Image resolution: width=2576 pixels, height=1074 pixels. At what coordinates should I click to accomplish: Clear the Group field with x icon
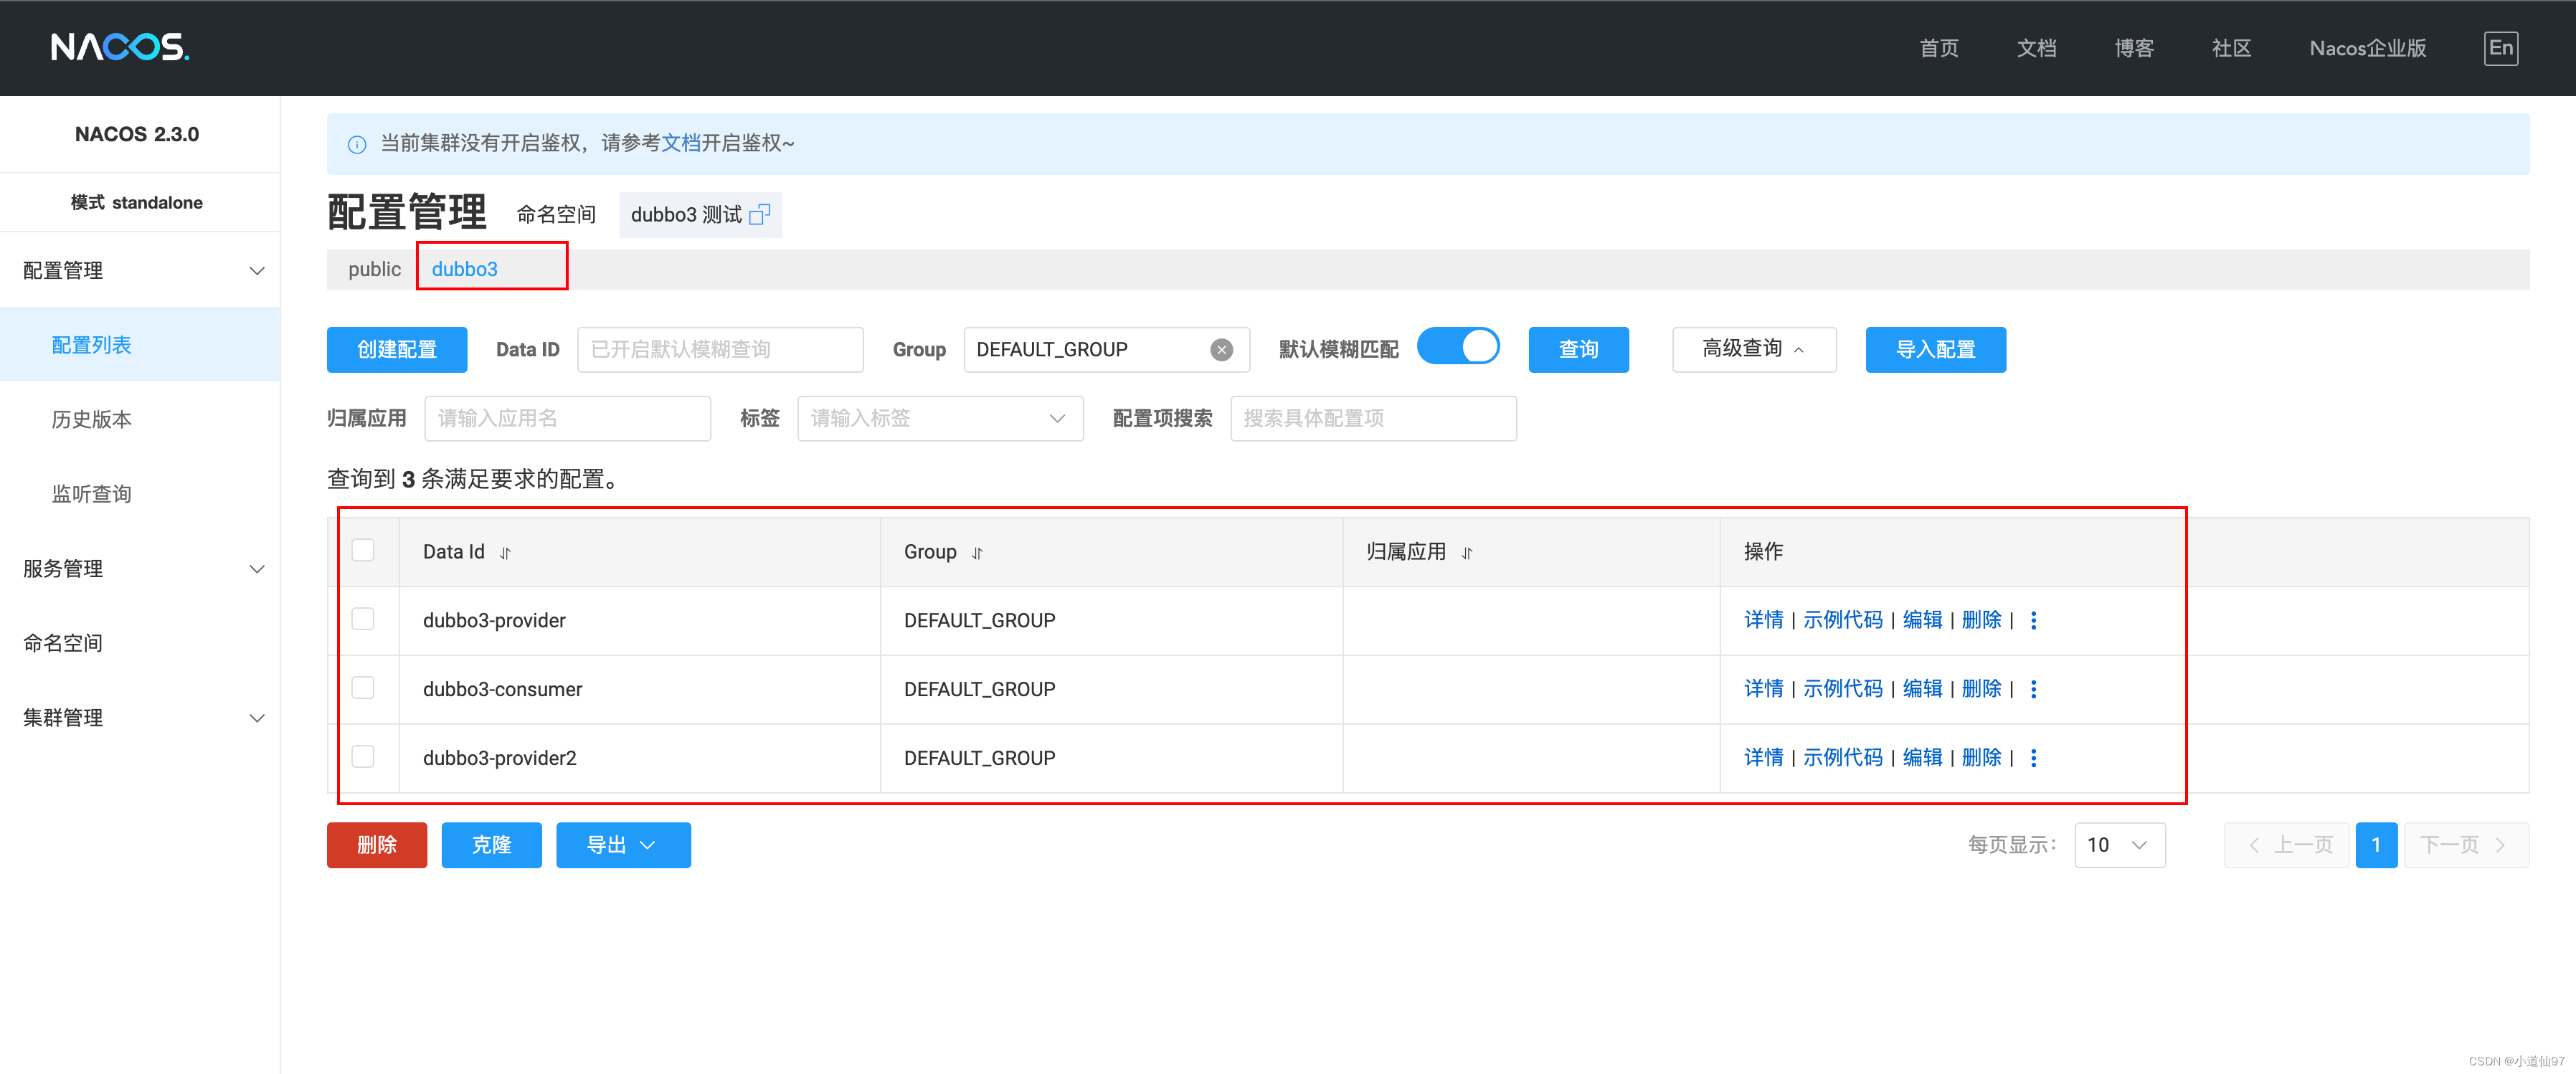pos(1221,350)
